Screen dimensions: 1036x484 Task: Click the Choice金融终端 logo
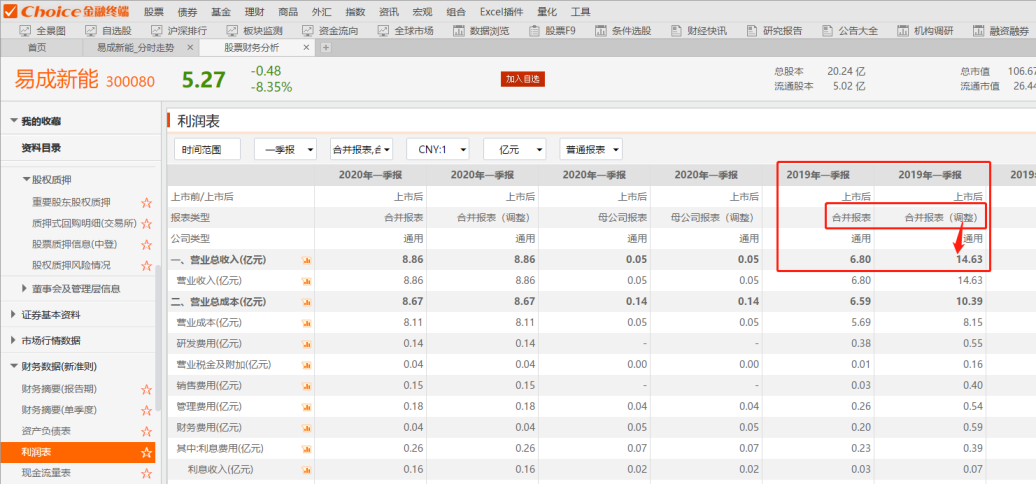[66, 11]
